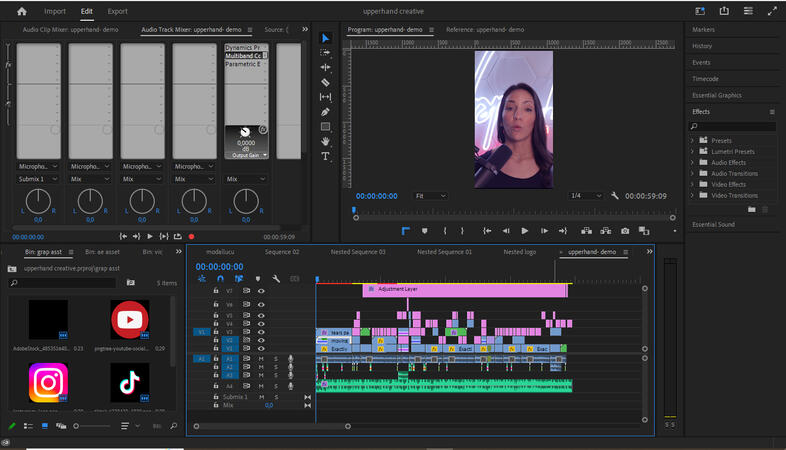Select the Pen tool

(325, 112)
